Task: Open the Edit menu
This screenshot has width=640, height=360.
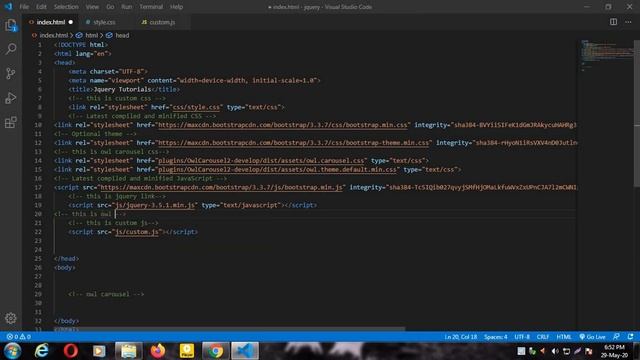Action: pyautogui.click(x=41, y=7)
